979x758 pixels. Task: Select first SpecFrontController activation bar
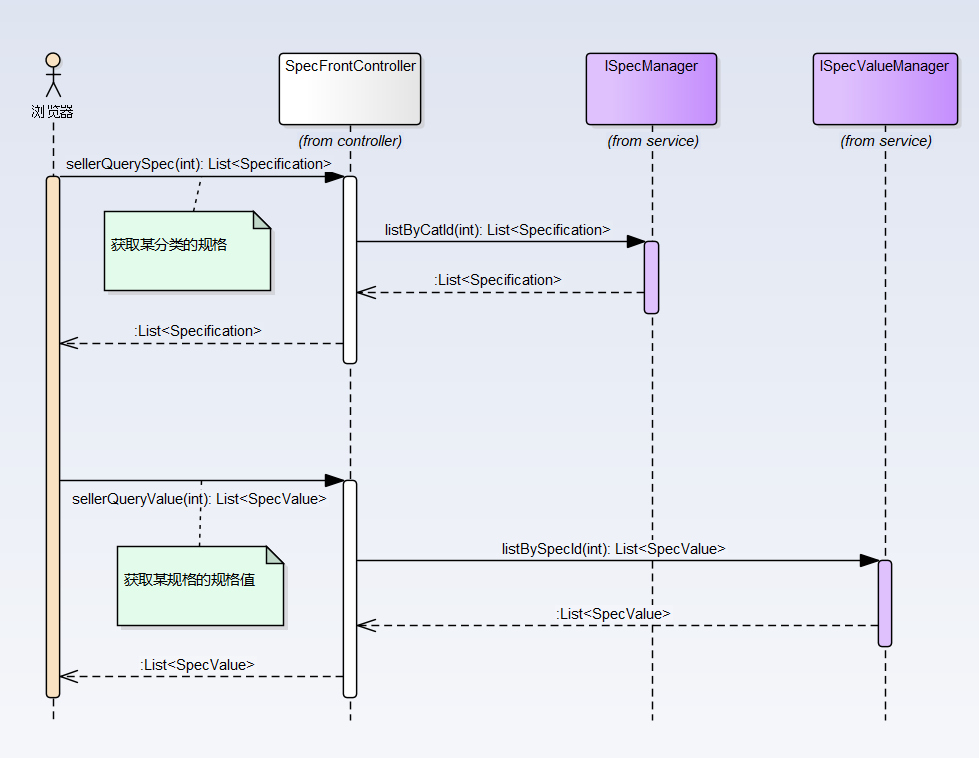point(350,270)
